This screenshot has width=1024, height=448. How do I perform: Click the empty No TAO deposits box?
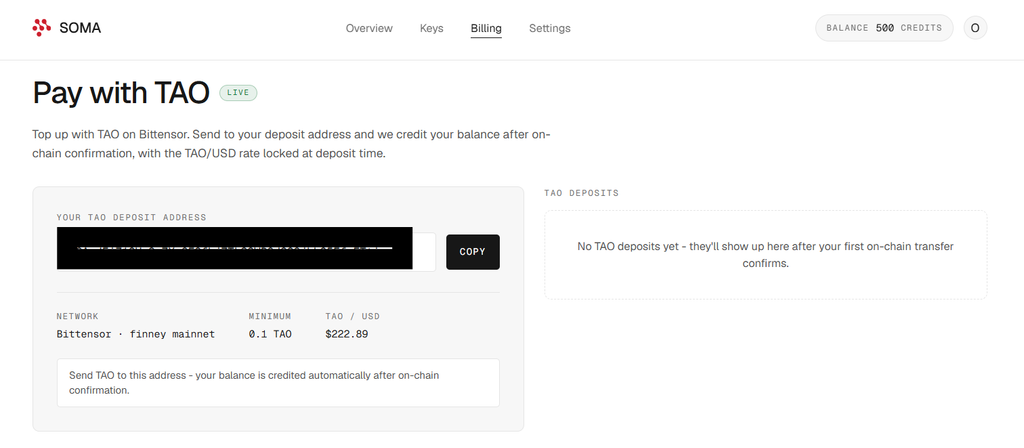[765, 255]
